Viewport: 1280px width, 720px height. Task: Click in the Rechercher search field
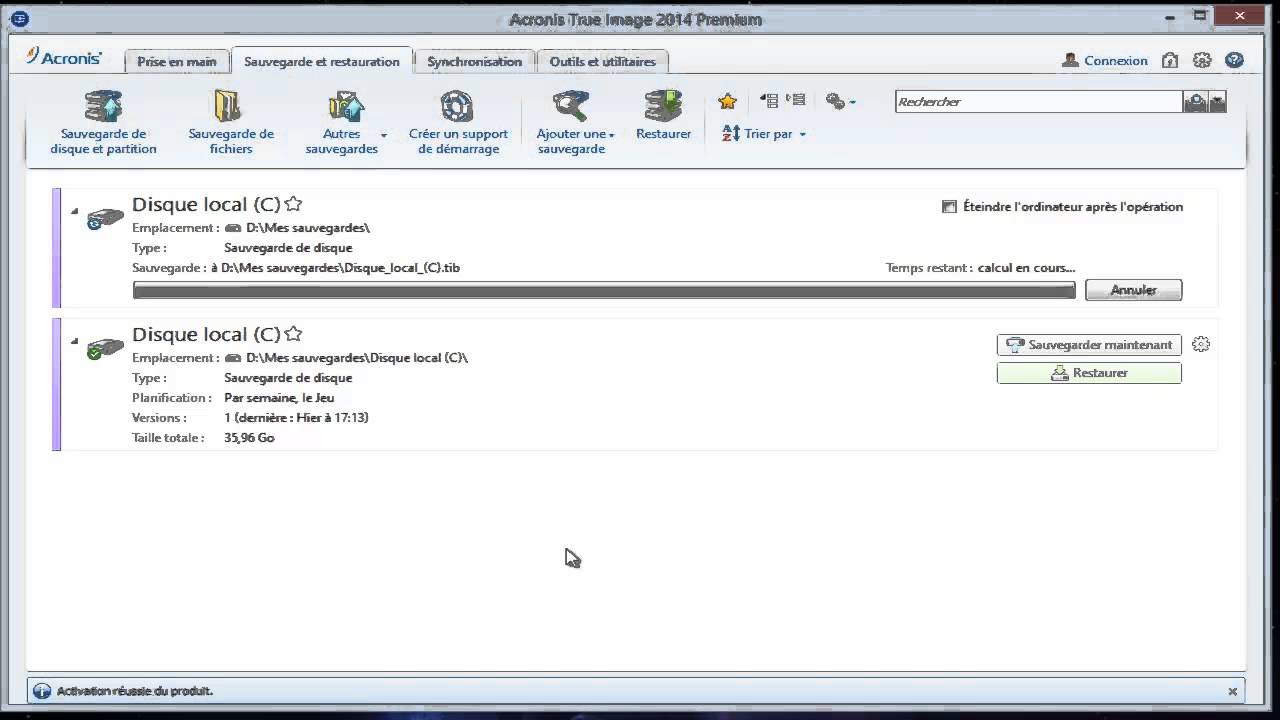point(1038,102)
